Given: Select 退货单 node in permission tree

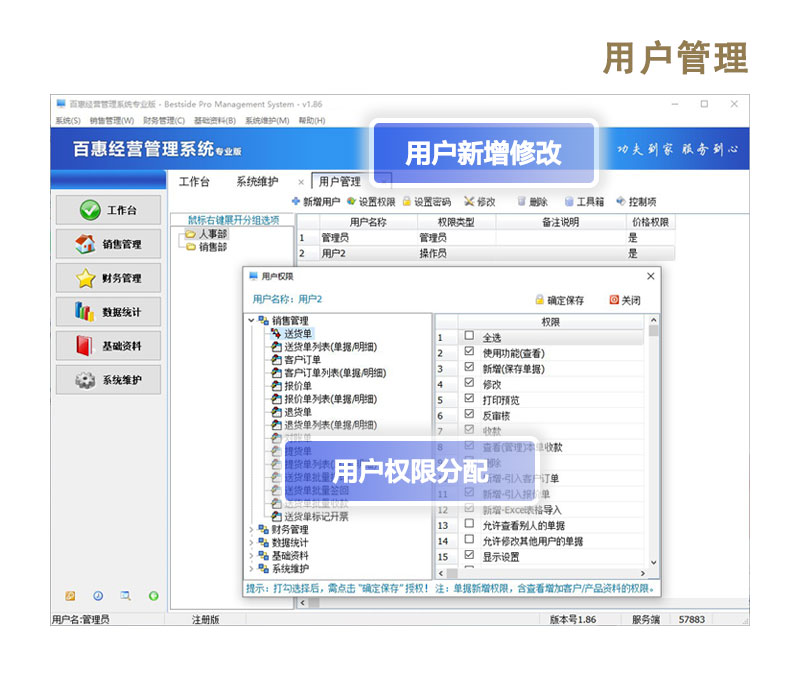Looking at the screenshot, I should (292, 412).
